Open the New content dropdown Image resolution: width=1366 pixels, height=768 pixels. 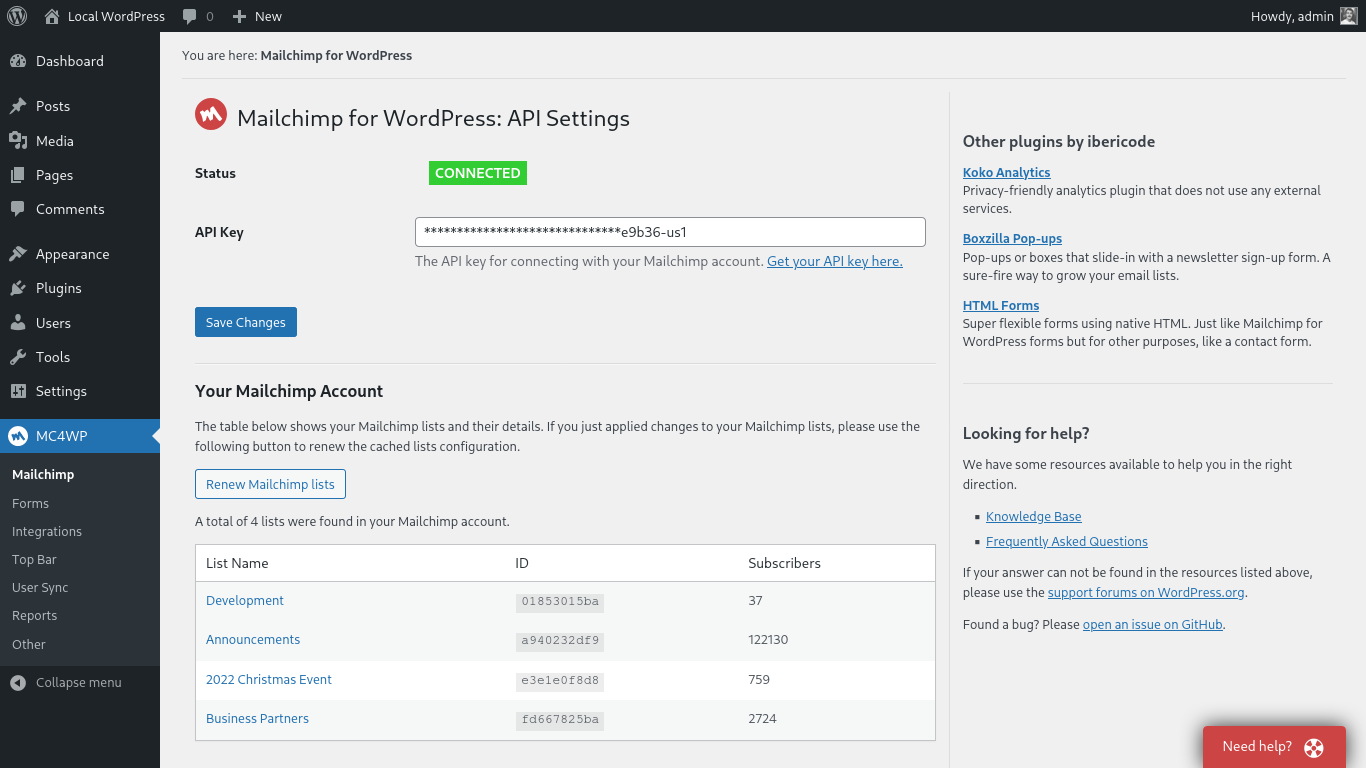257,16
